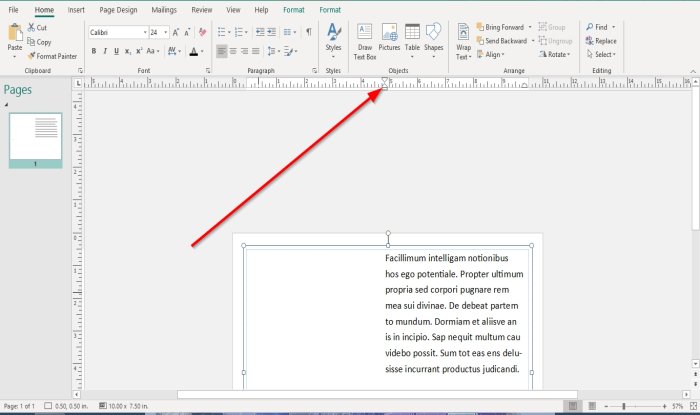Viewport: 700px width, 415px height.
Task: Click Replace in Editing group
Action: point(601,41)
